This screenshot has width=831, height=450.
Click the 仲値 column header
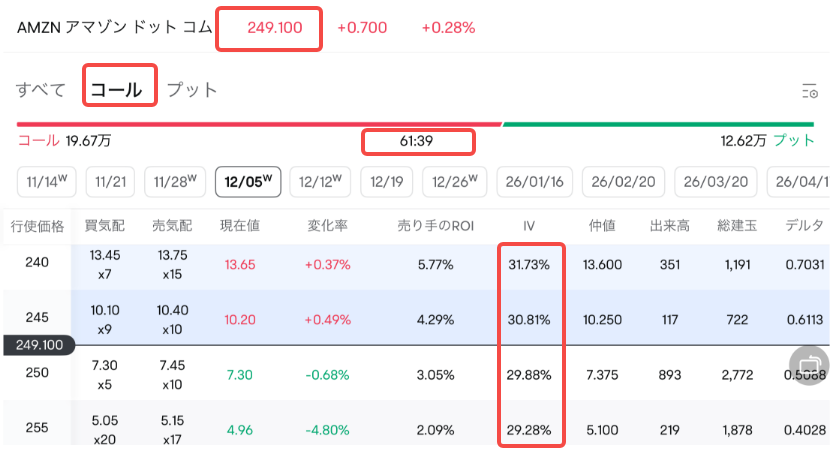tap(602, 226)
